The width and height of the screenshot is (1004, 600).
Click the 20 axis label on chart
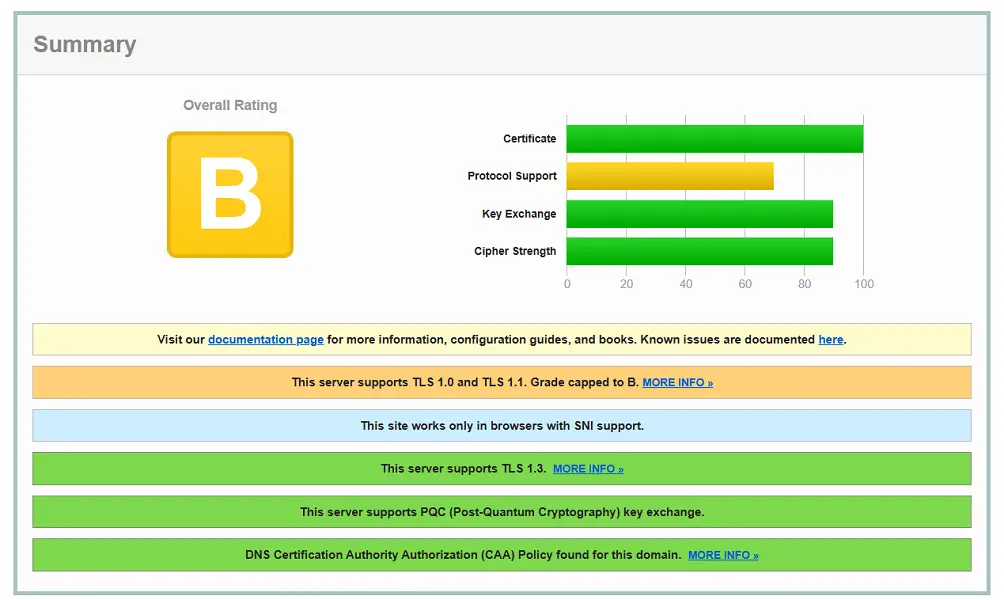(x=626, y=284)
